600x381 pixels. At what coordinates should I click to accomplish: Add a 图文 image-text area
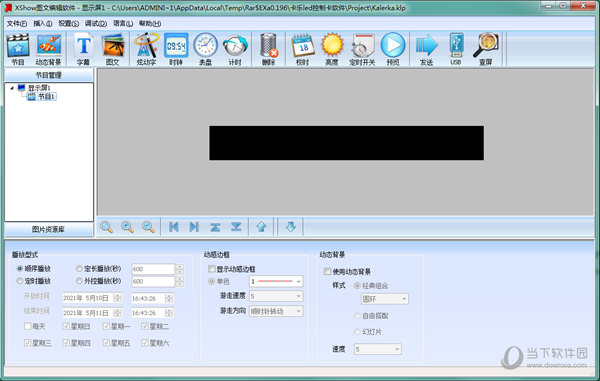(113, 49)
